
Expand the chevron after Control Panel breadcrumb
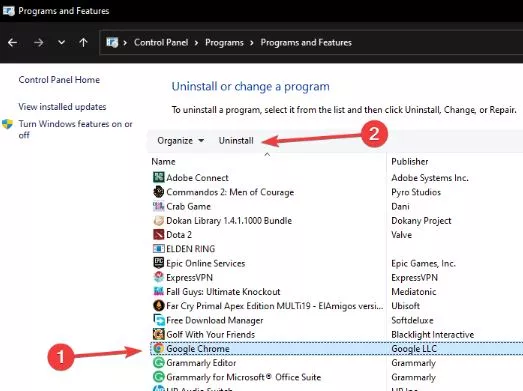[x=196, y=43]
